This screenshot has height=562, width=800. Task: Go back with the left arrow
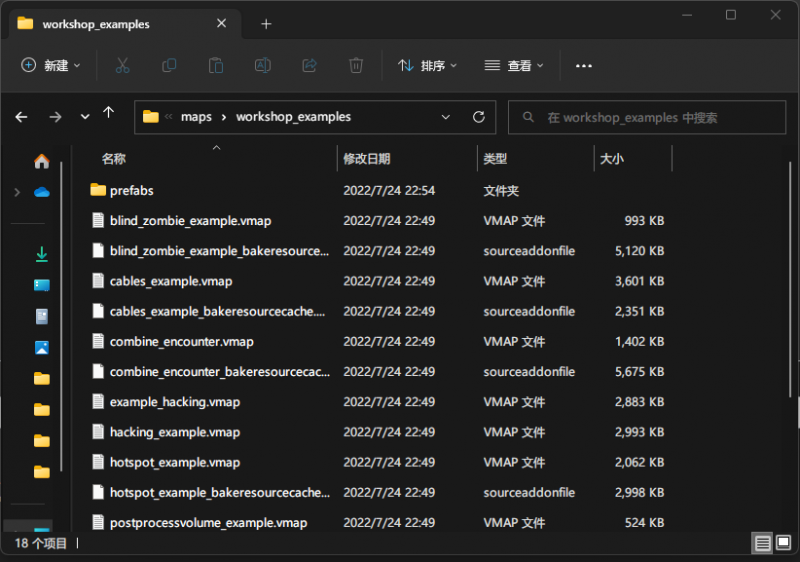(21, 117)
